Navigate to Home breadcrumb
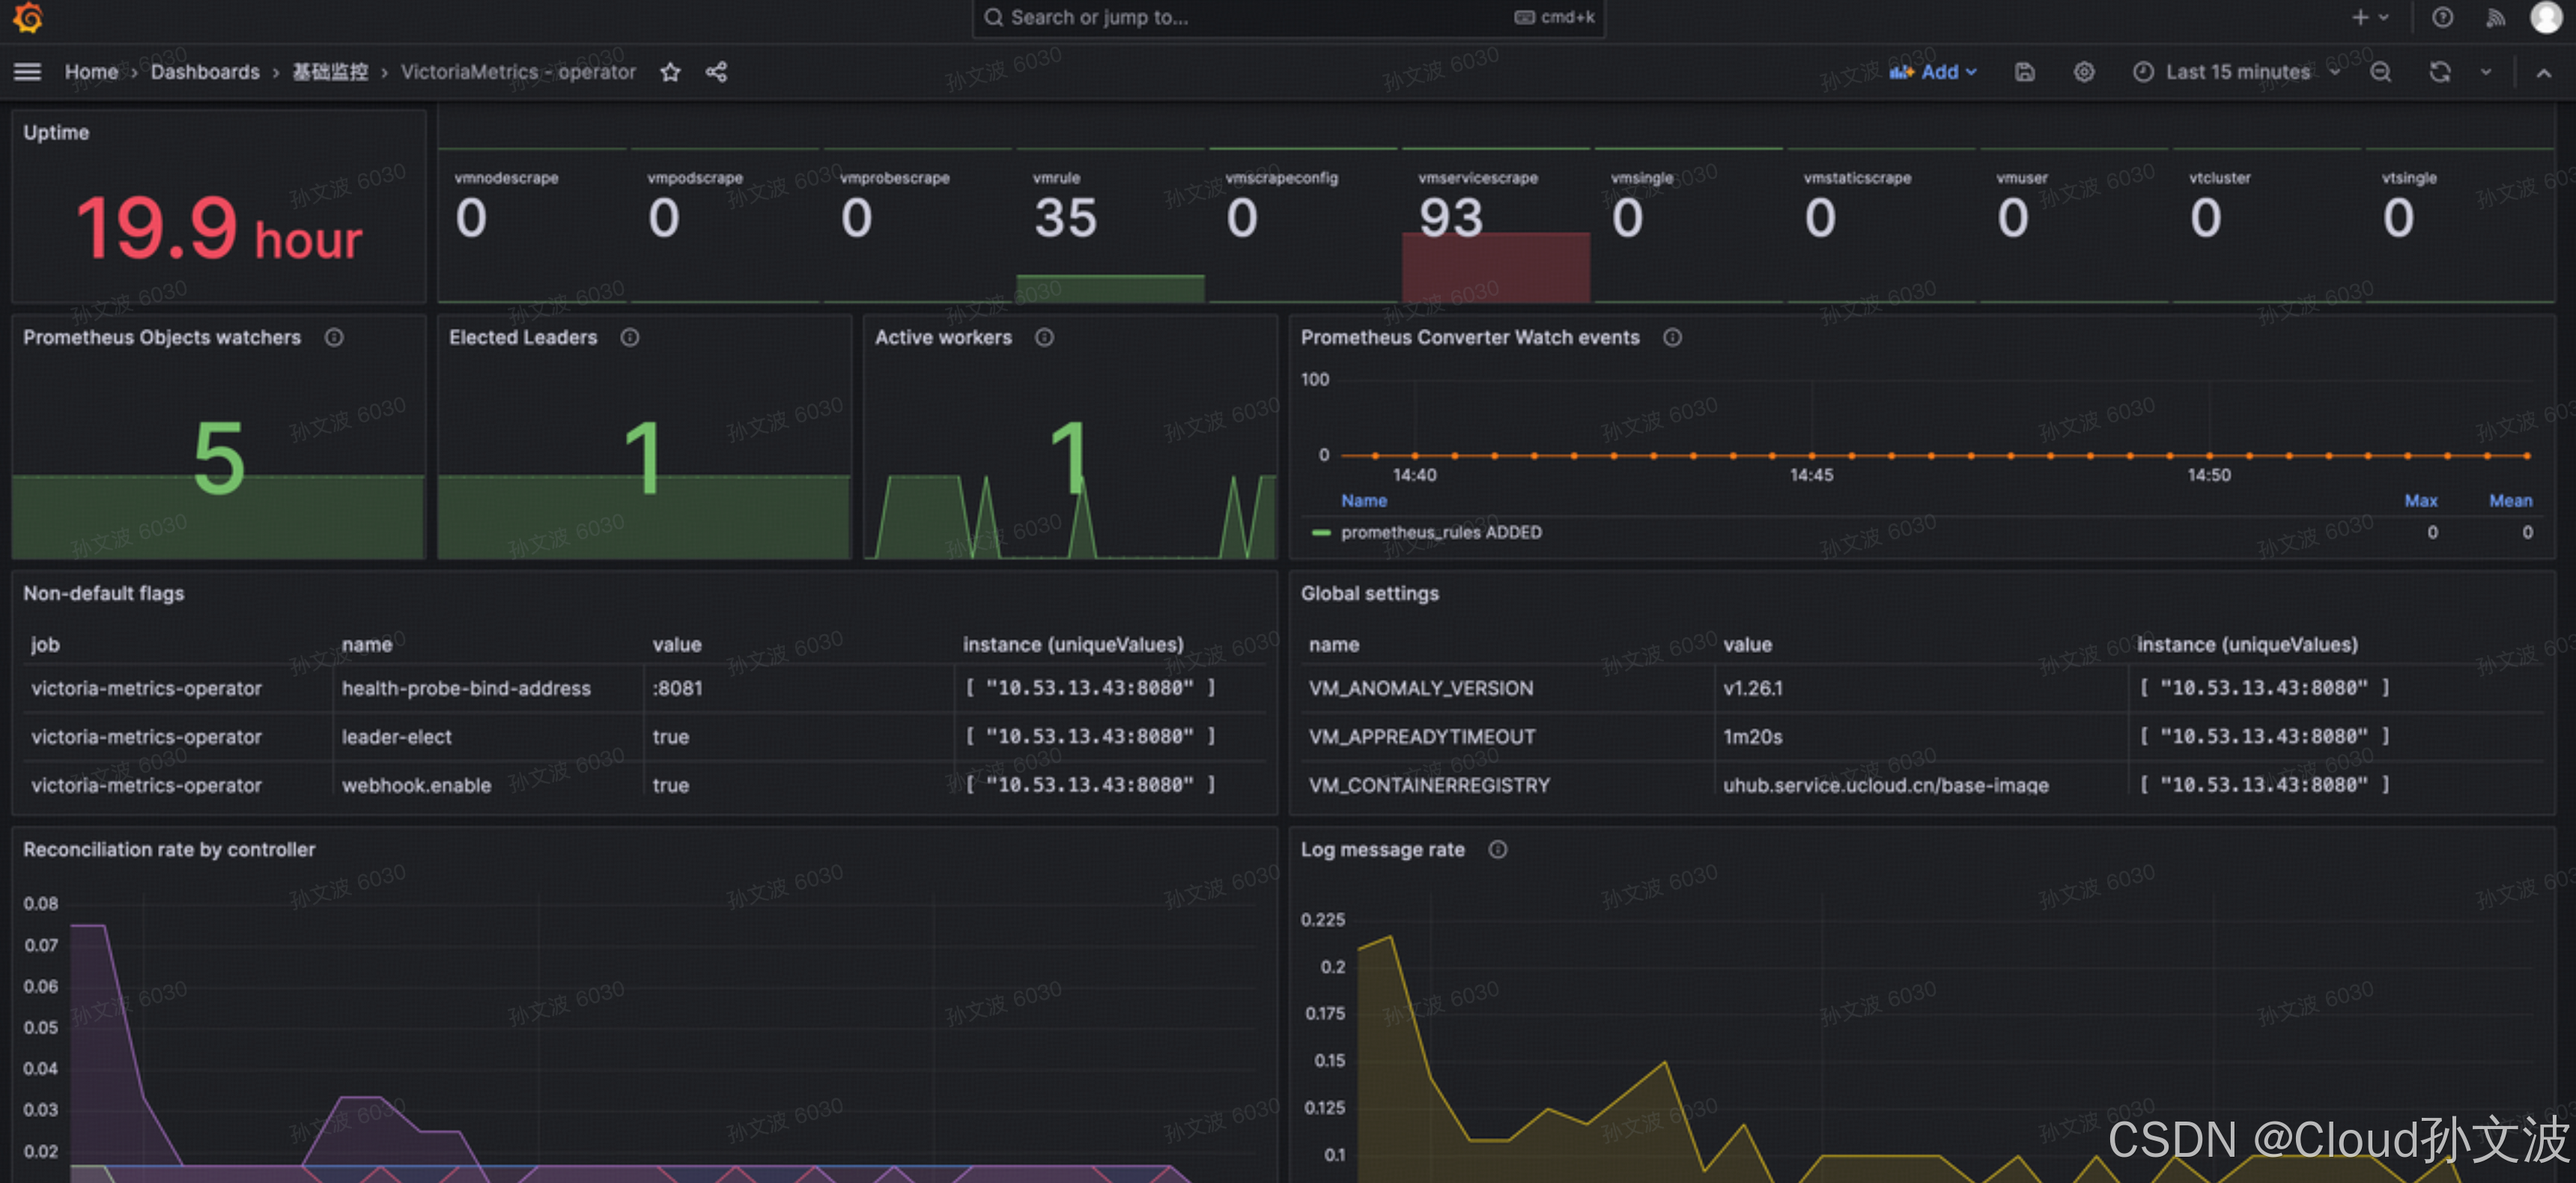The width and height of the screenshot is (2576, 1183). (91, 72)
